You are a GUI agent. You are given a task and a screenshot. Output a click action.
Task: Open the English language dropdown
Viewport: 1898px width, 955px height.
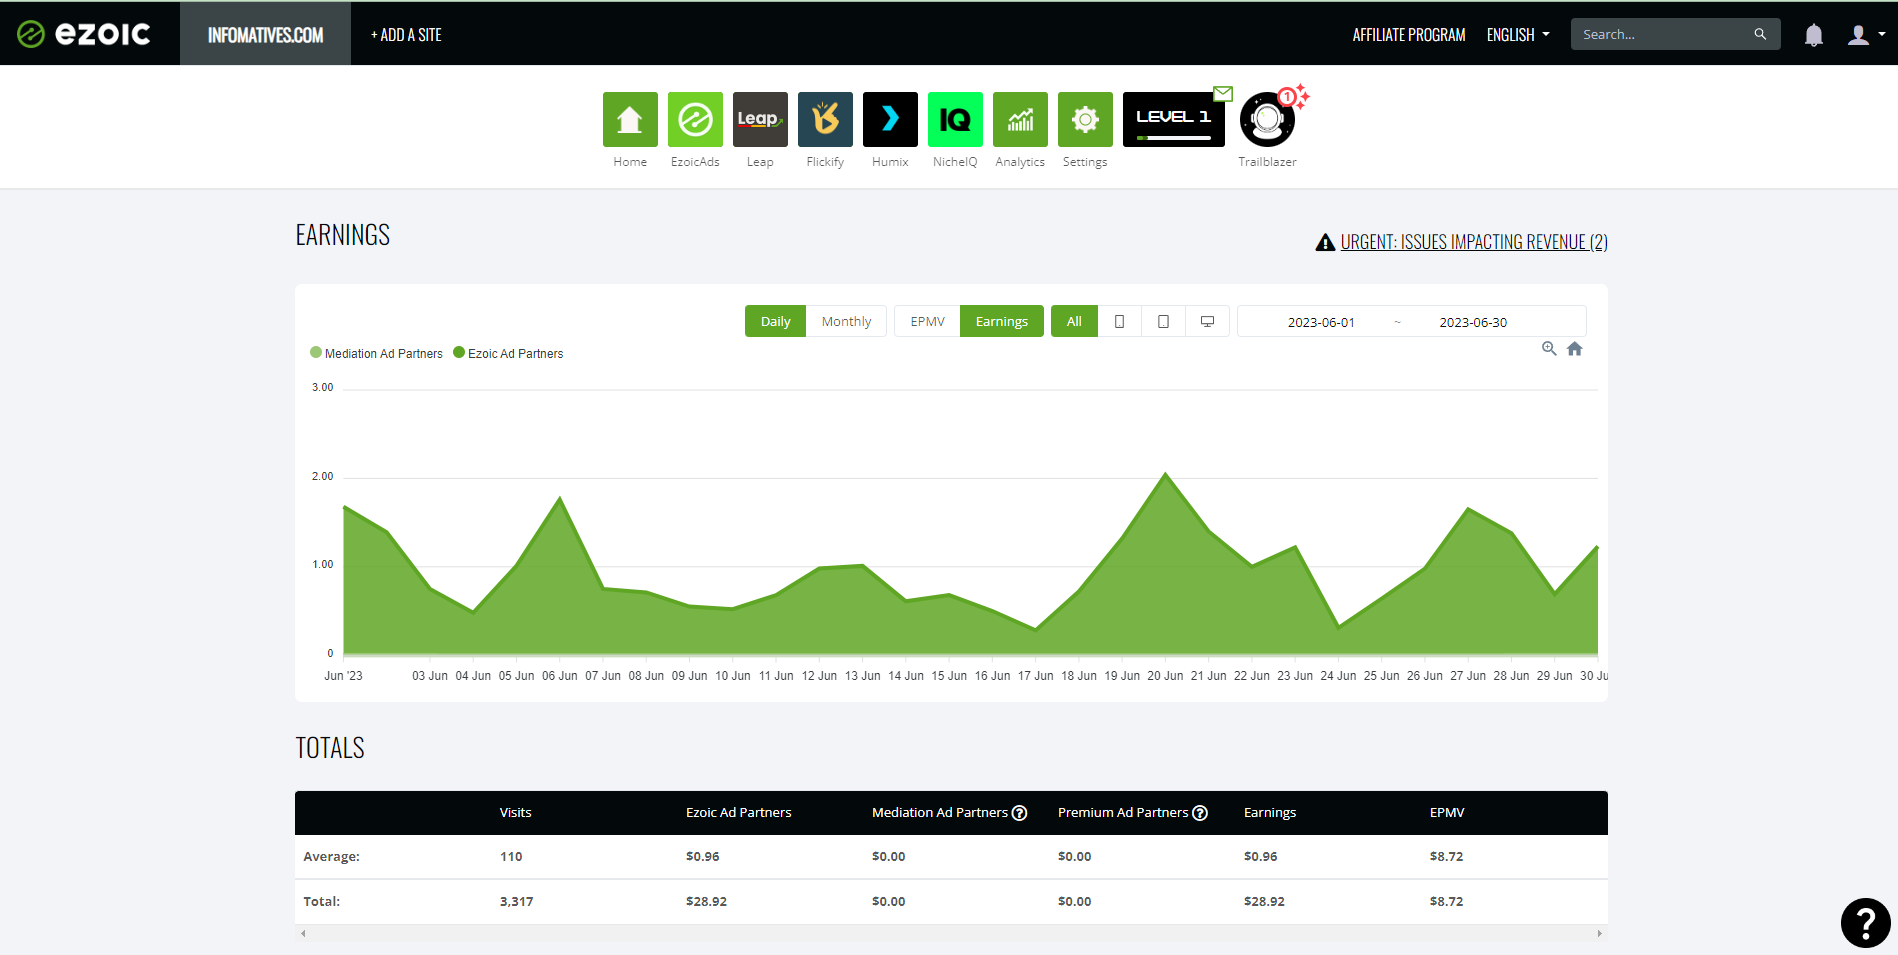click(x=1518, y=35)
